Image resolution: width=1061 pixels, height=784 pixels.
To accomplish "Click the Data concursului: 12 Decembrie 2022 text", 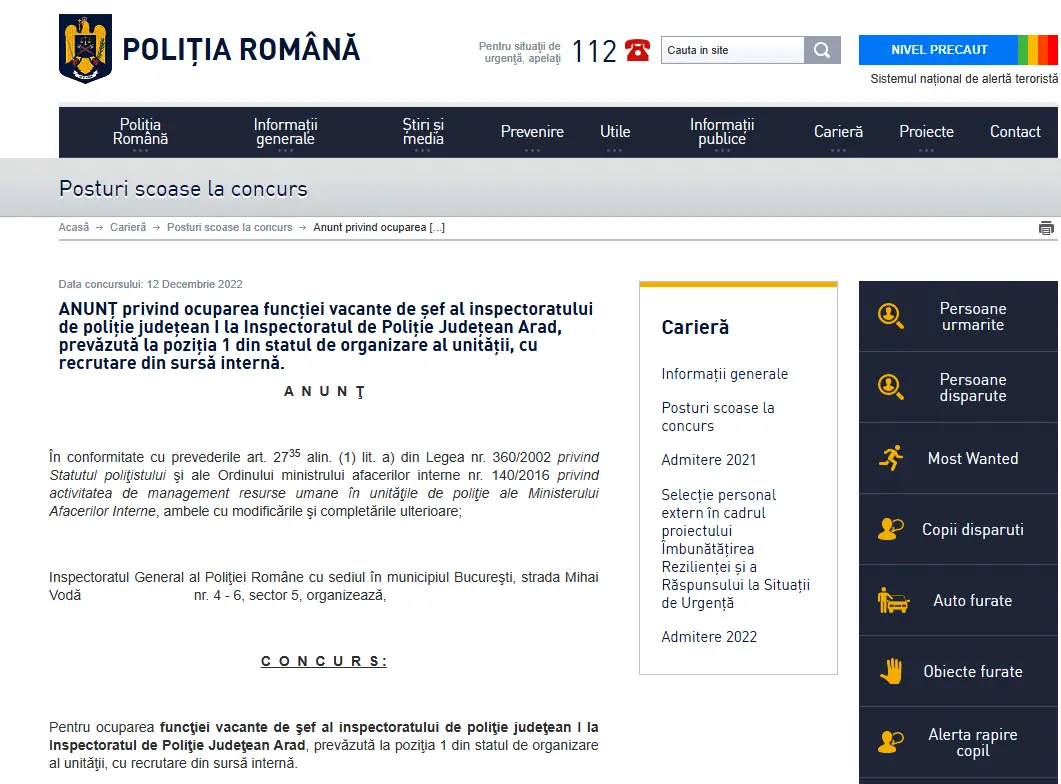I will pos(150,284).
